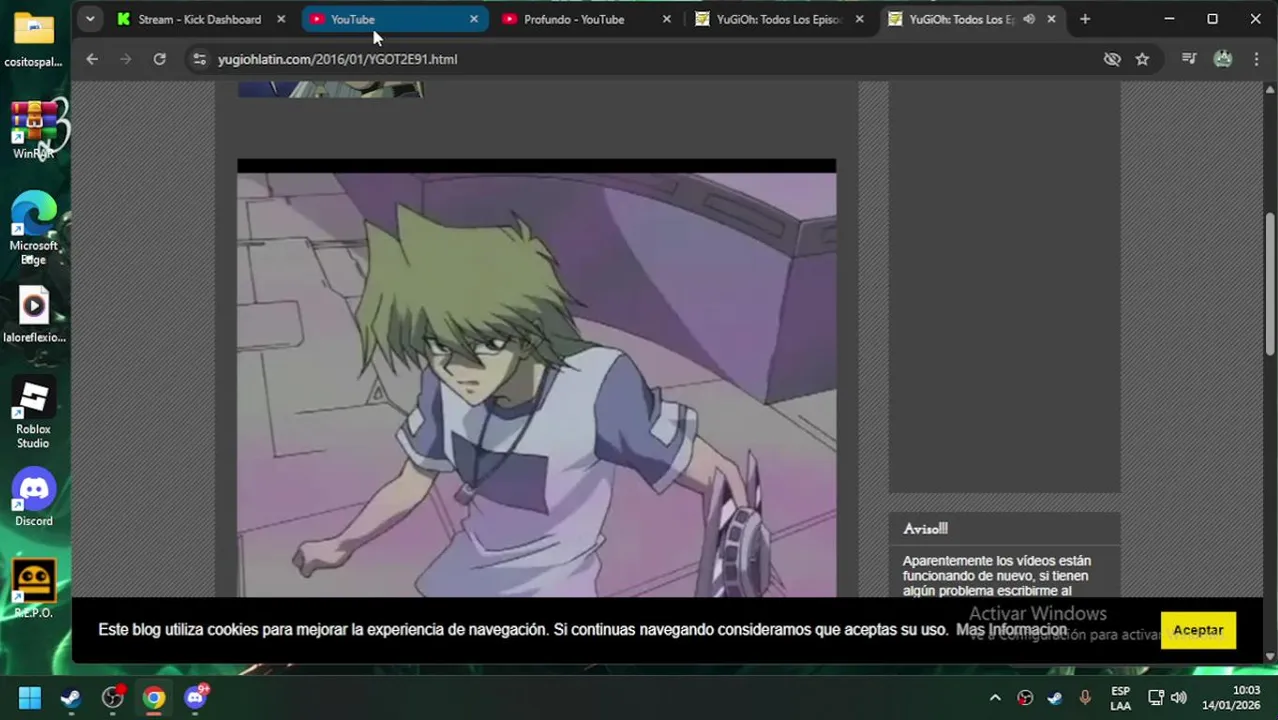Click the crossed-out eye blocked icon in address bar
Image resolution: width=1278 pixels, height=720 pixels.
(1112, 59)
